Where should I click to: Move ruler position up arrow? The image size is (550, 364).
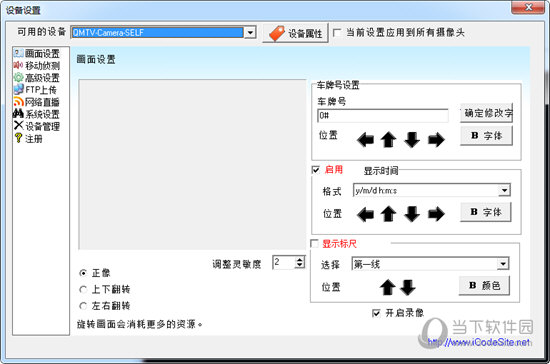click(388, 287)
